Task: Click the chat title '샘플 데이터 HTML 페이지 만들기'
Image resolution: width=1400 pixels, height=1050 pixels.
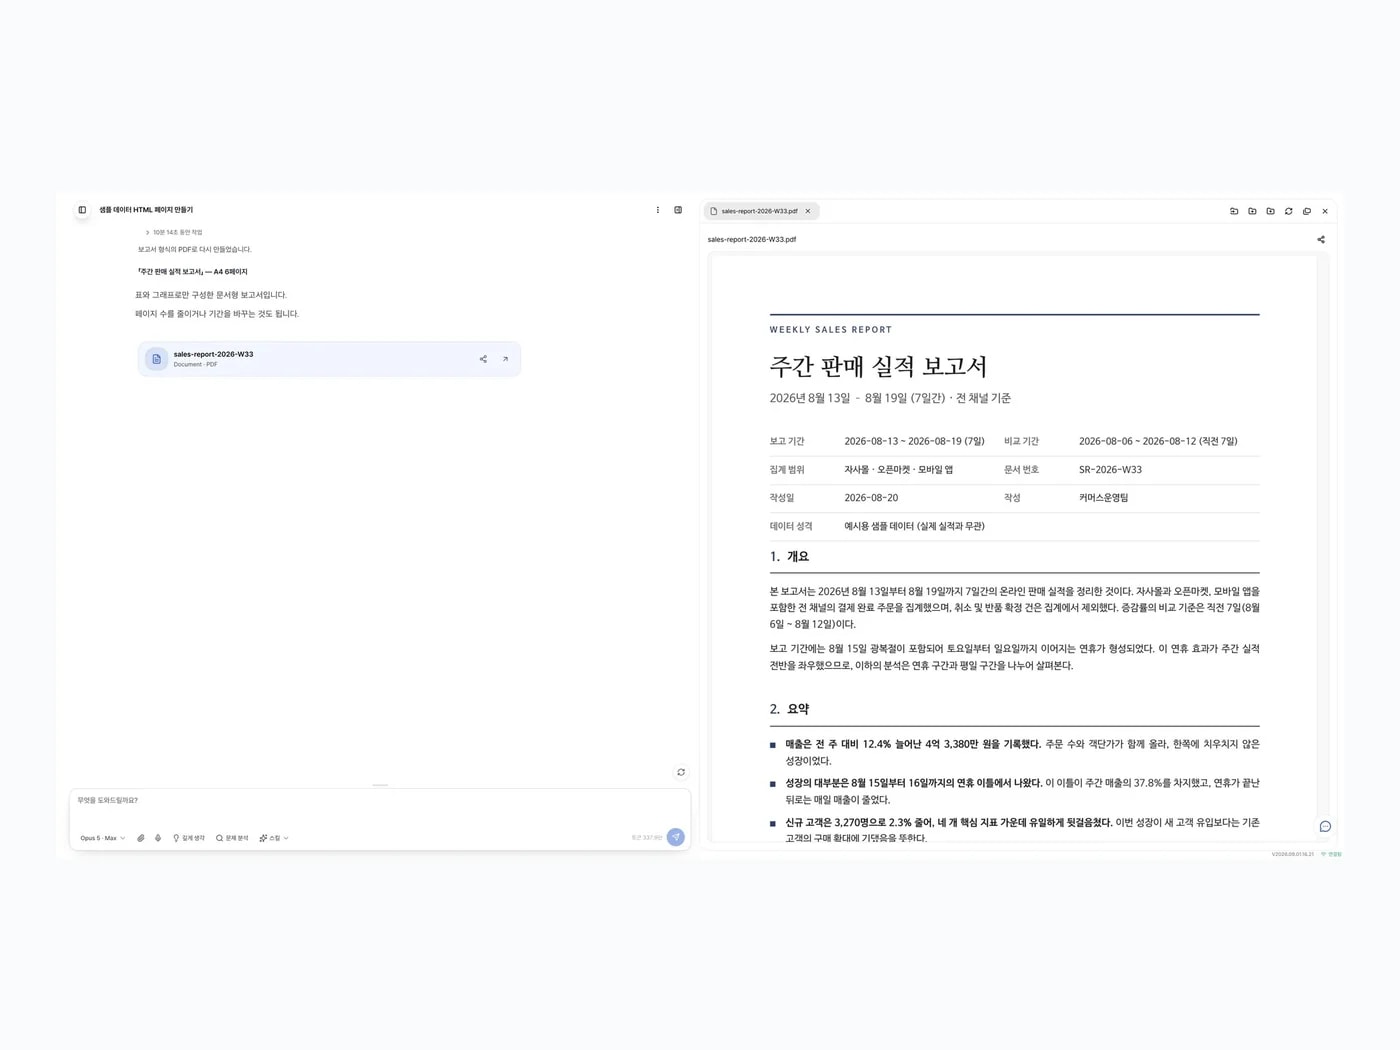Action: coord(146,210)
